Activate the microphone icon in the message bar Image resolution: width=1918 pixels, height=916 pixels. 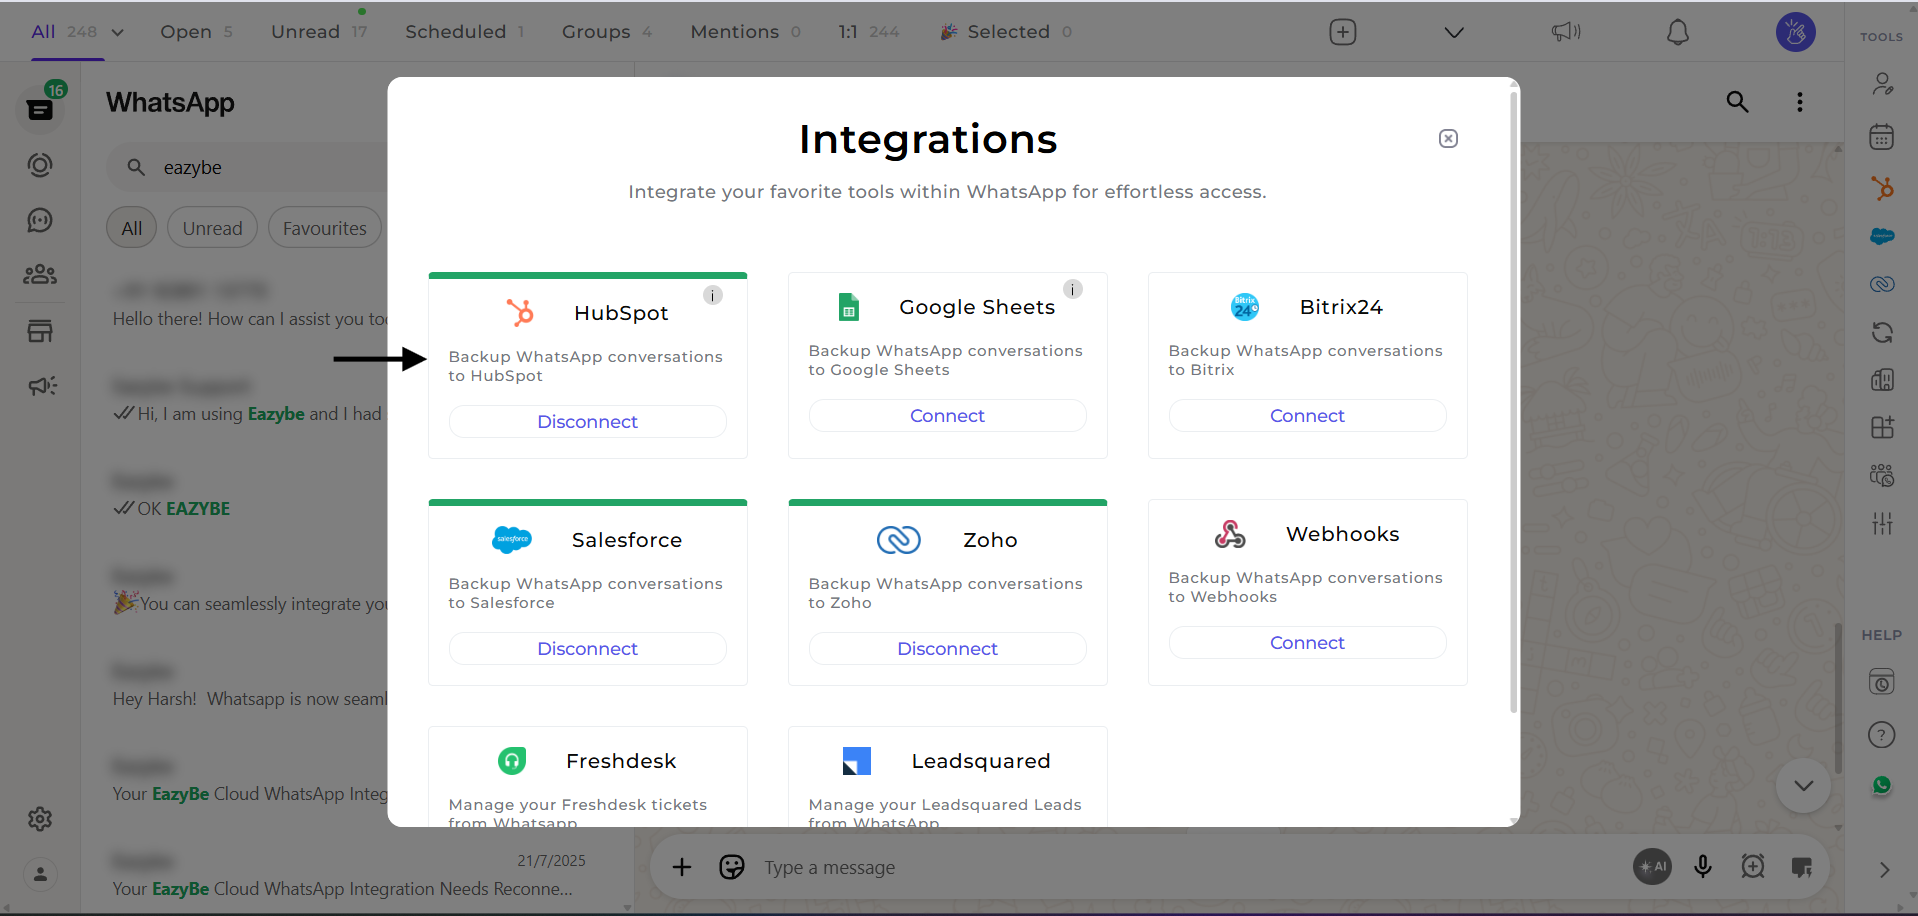[1703, 867]
